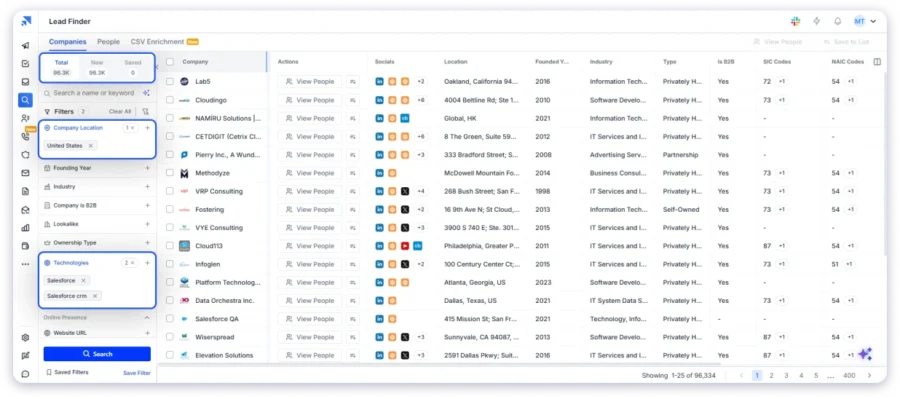Show New results count tab
The image size is (900, 399).
[x=97, y=68]
